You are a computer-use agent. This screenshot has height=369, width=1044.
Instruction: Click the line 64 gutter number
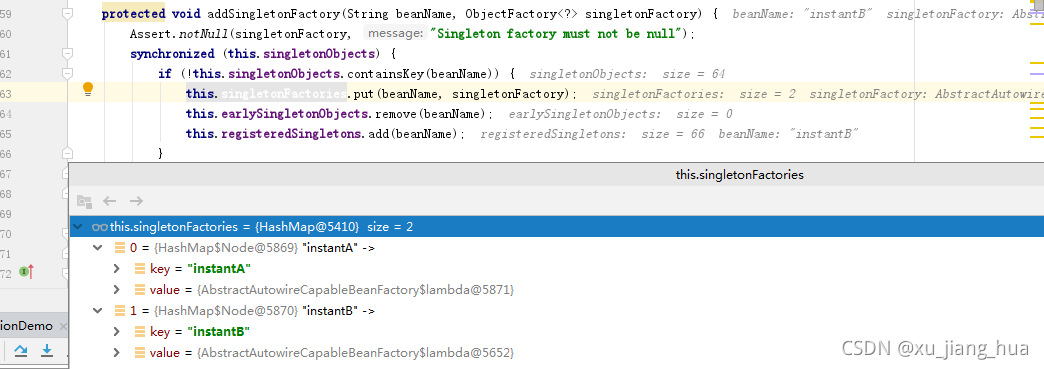click(6, 114)
